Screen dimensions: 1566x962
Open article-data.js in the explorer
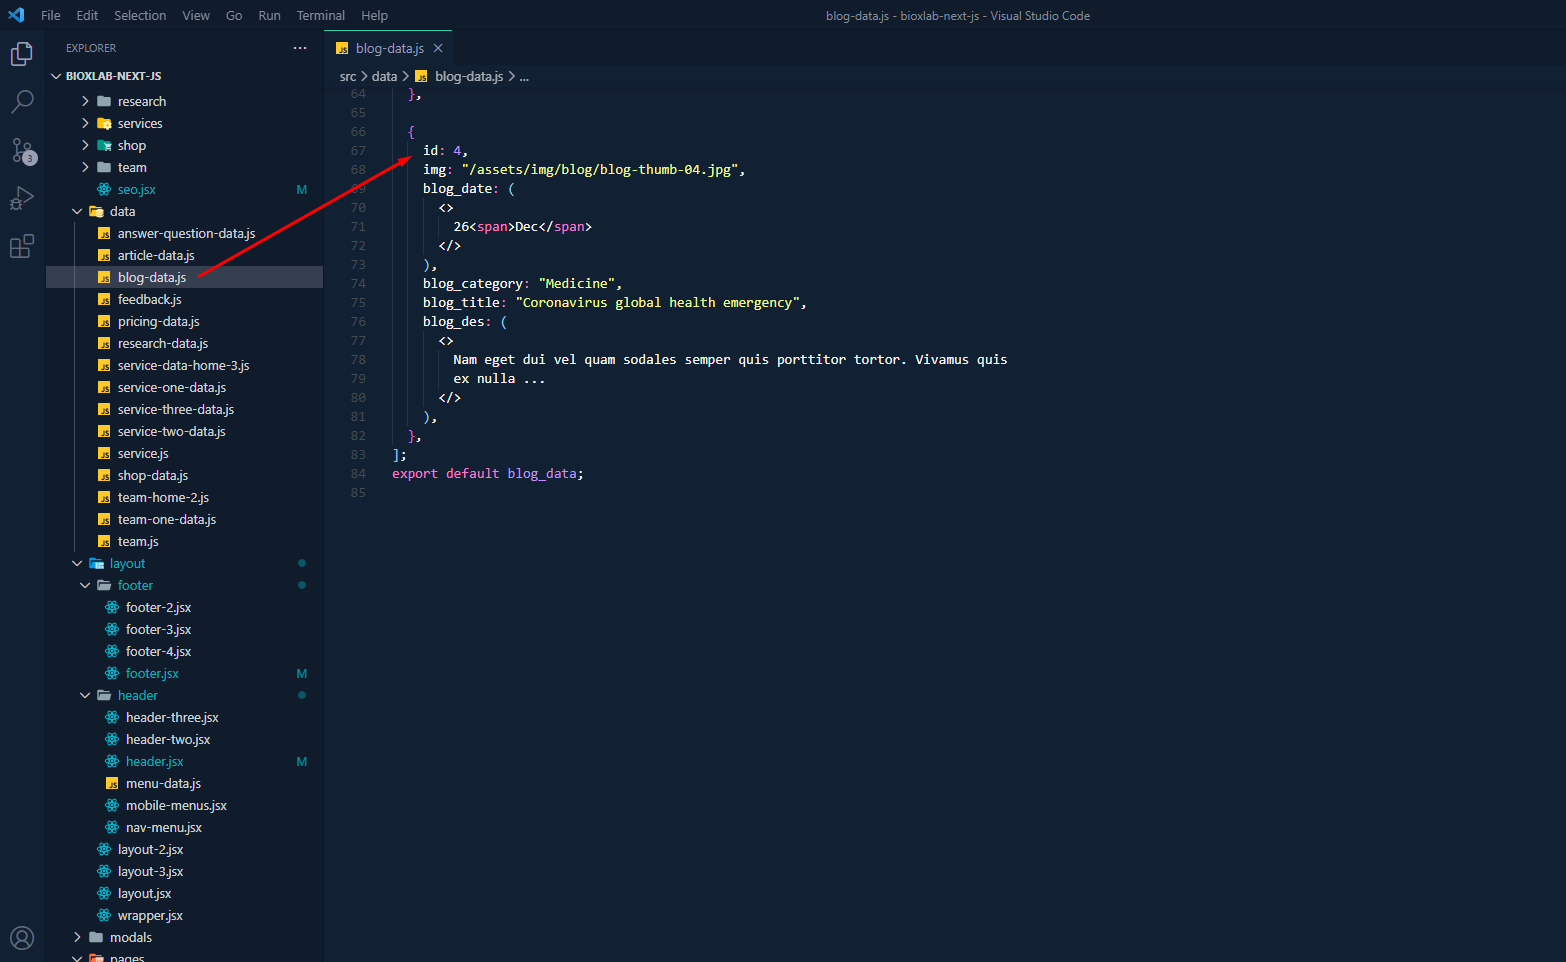(155, 256)
